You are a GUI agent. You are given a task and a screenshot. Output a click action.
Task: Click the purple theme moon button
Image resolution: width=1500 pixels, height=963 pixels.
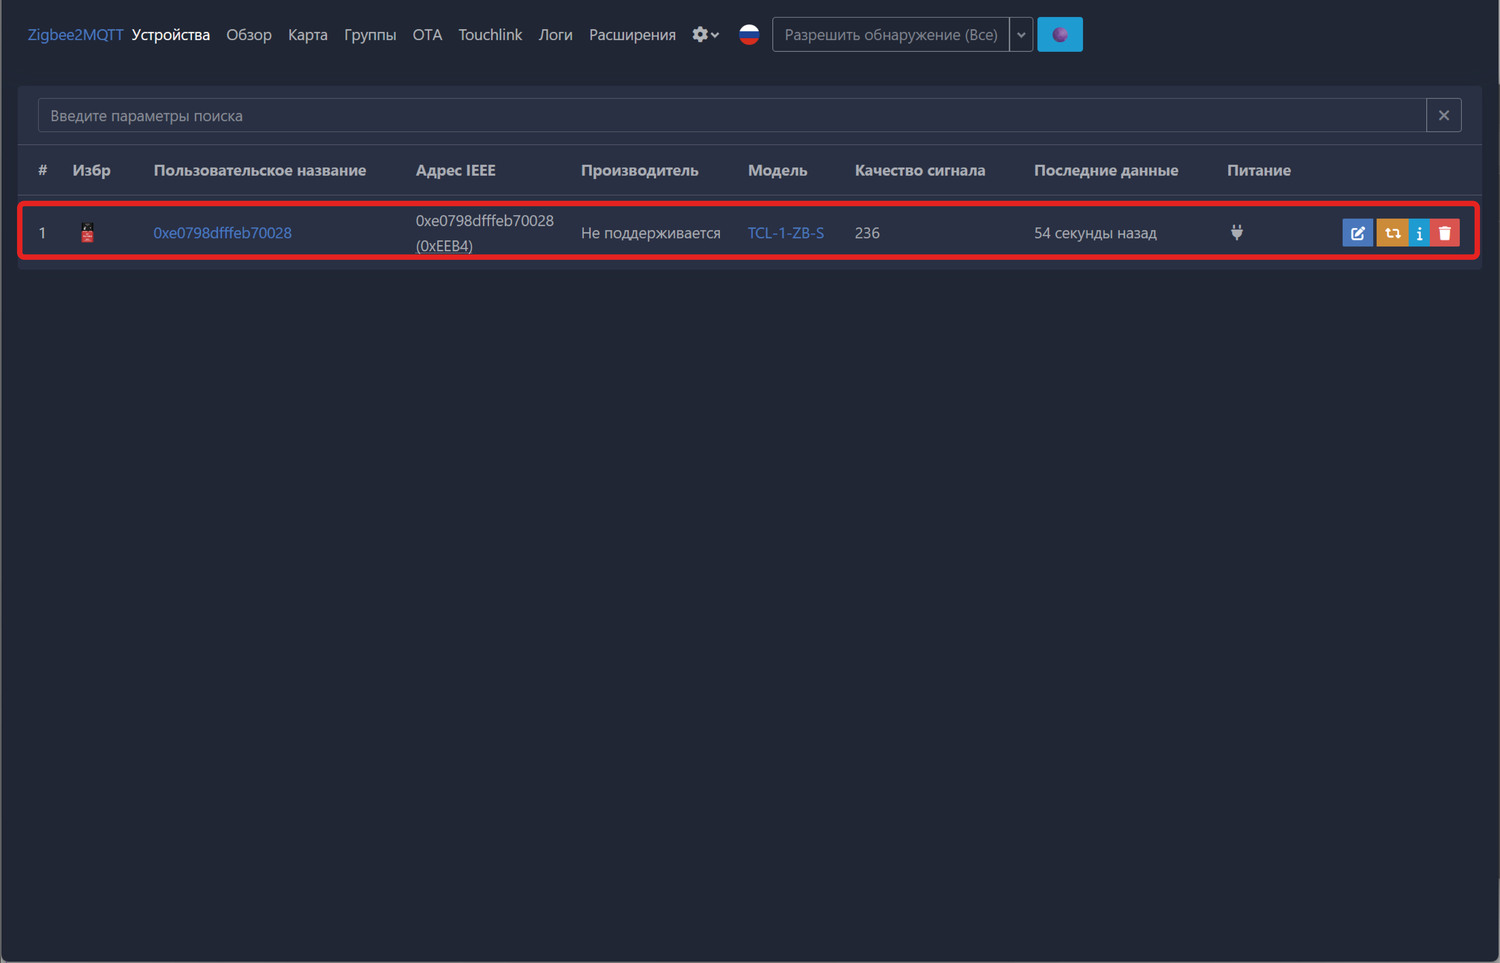1060,35
